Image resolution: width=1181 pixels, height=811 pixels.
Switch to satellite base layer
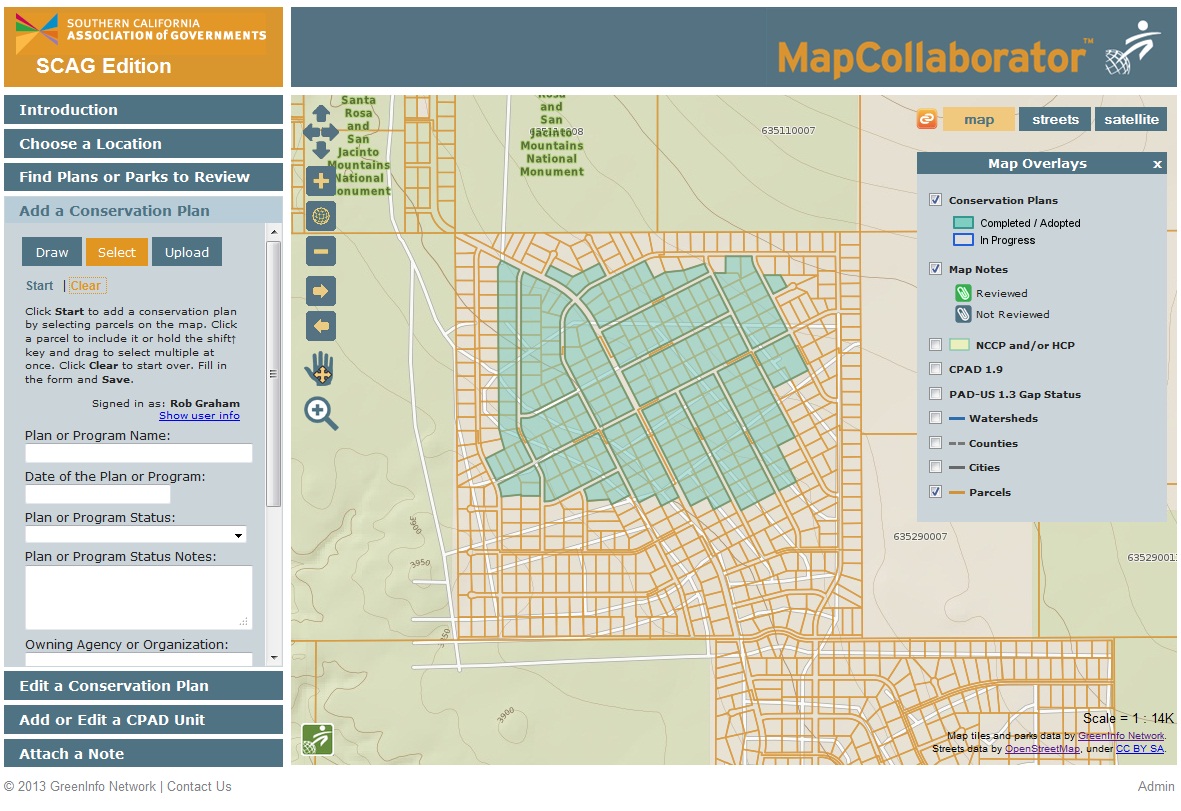click(1131, 120)
